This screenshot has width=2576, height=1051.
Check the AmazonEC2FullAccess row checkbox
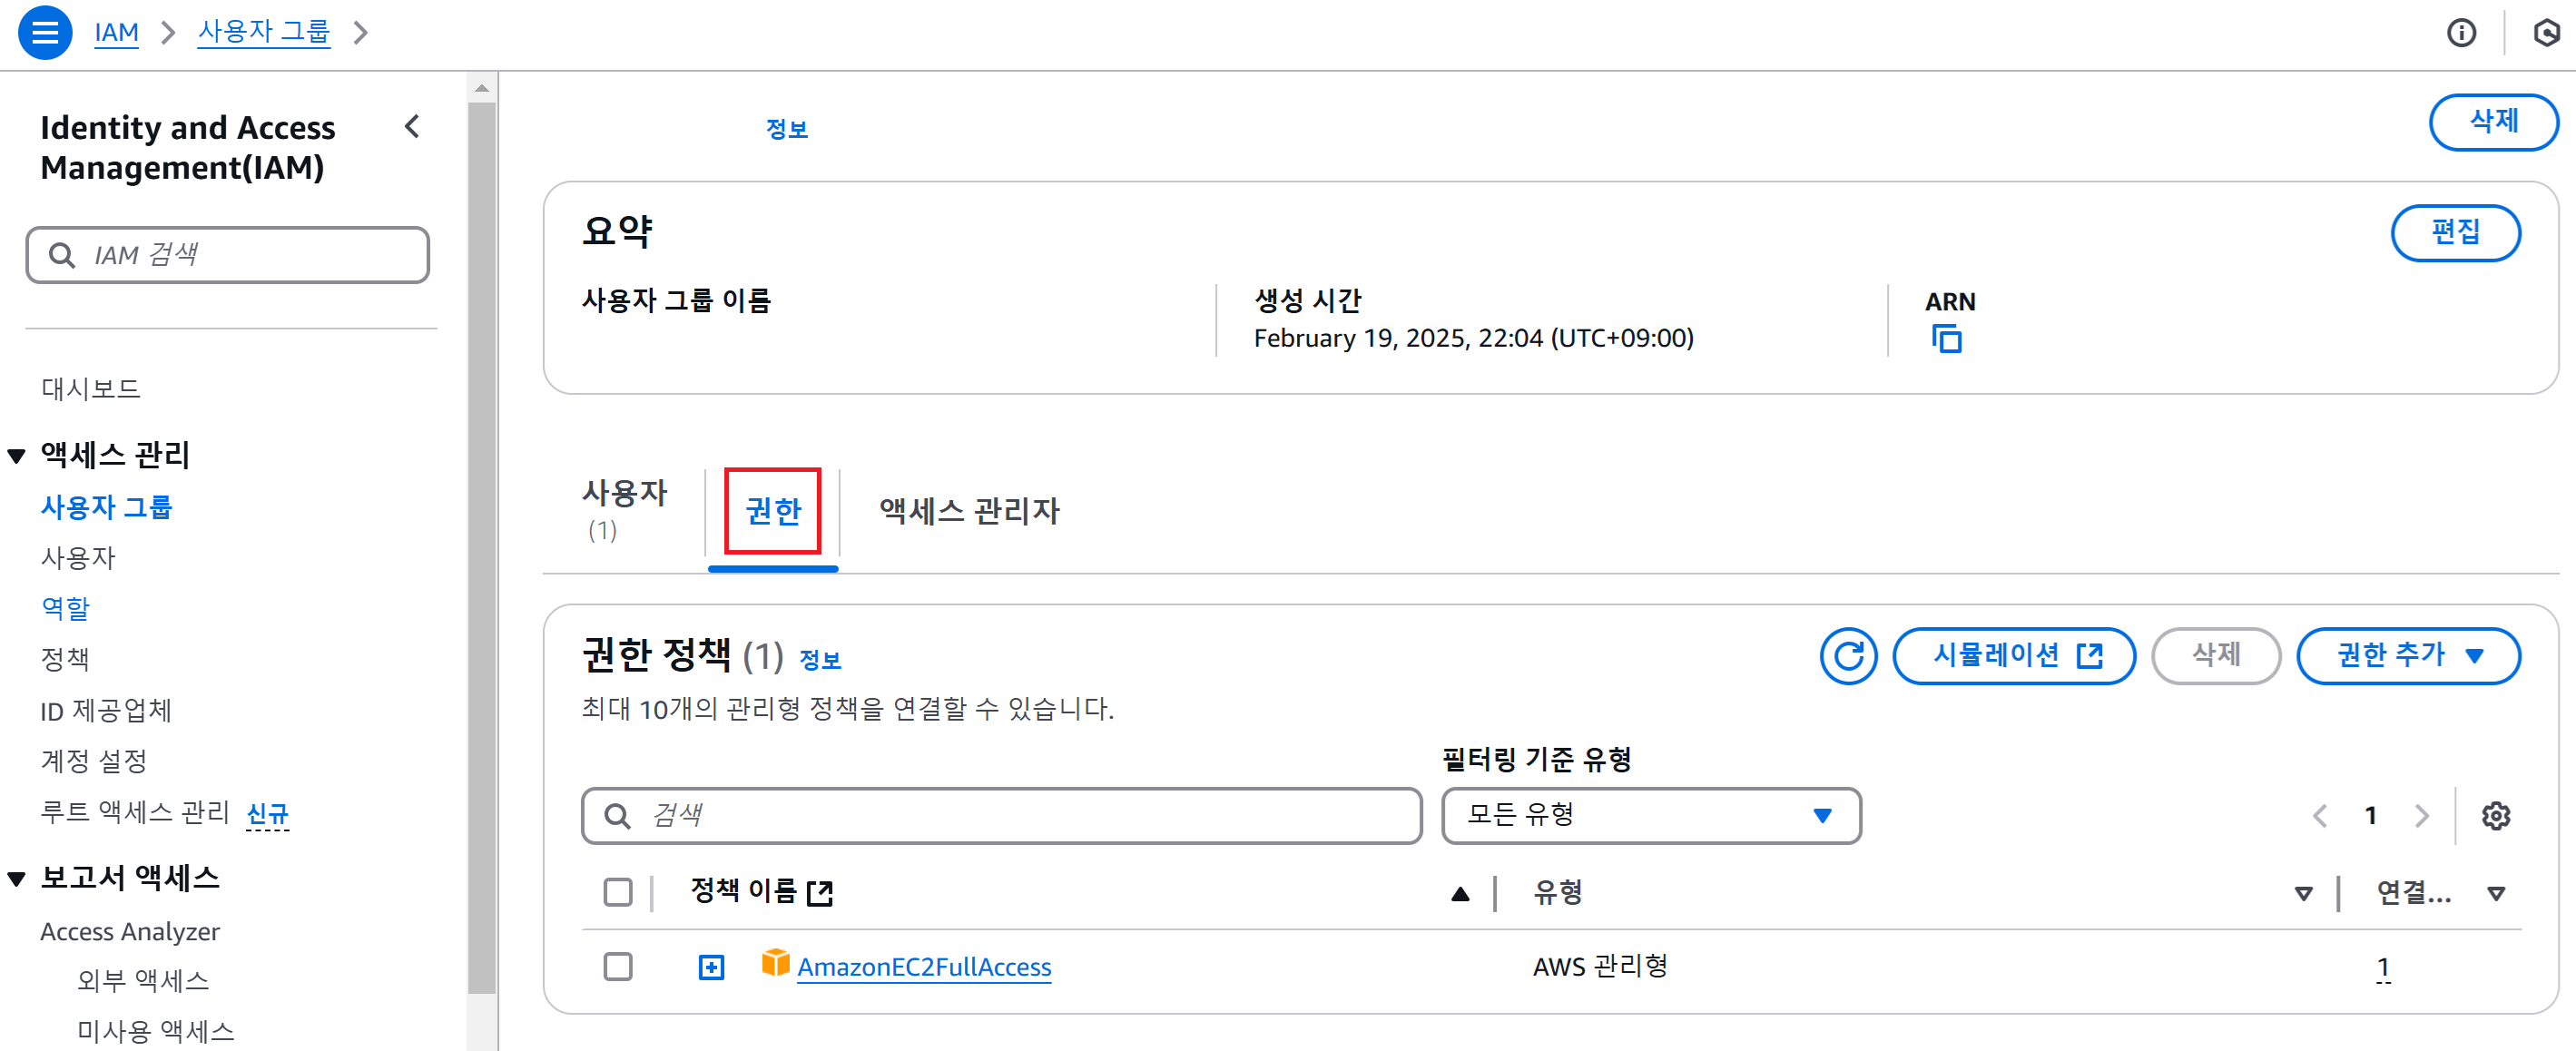pyautogui.click(x=618, y=967)
